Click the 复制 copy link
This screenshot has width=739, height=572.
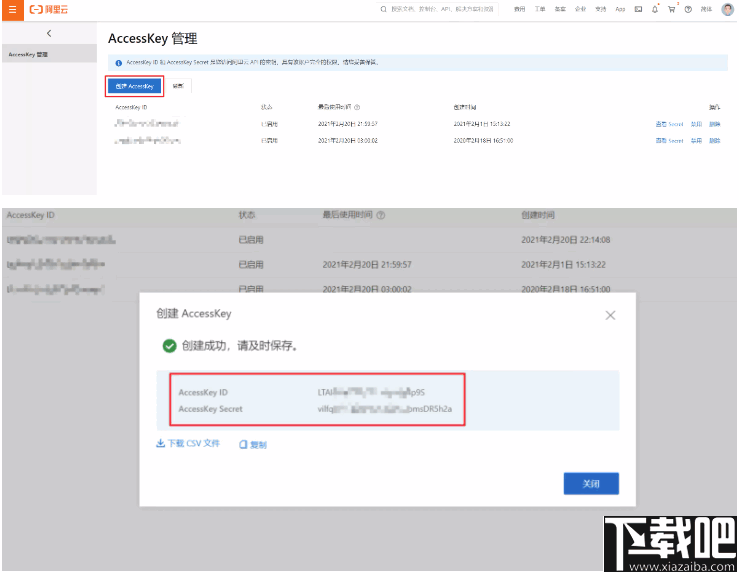coord(253,444)
